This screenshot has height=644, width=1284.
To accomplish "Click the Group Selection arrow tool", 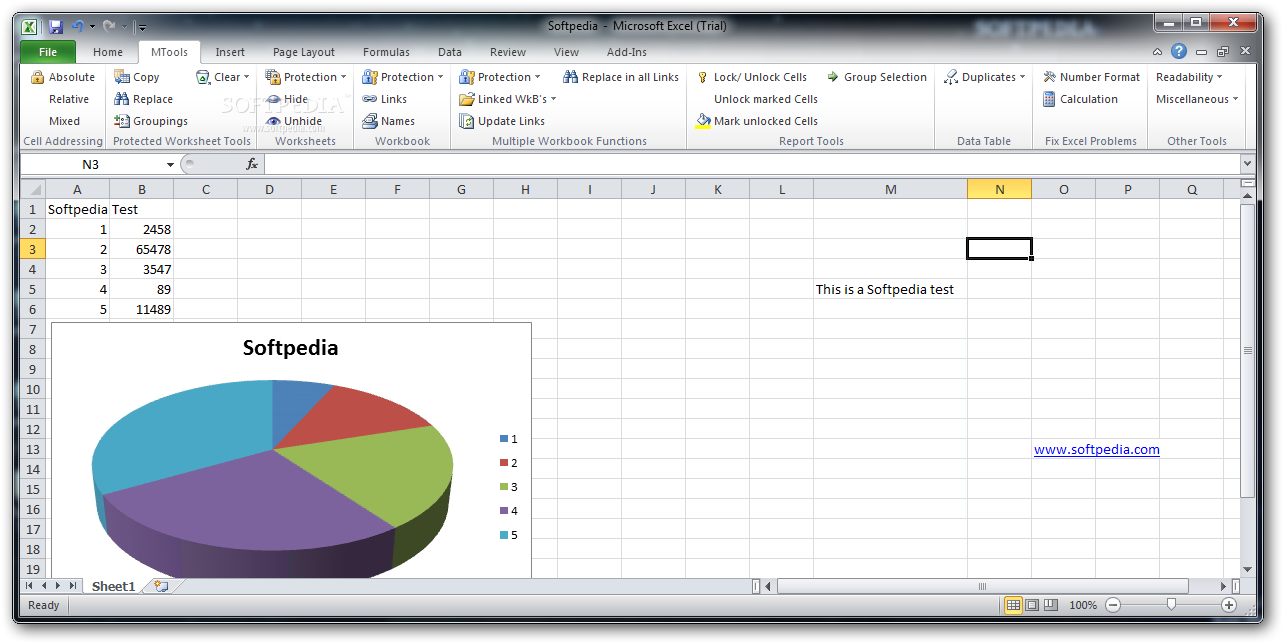I will (x=876, y=77).
